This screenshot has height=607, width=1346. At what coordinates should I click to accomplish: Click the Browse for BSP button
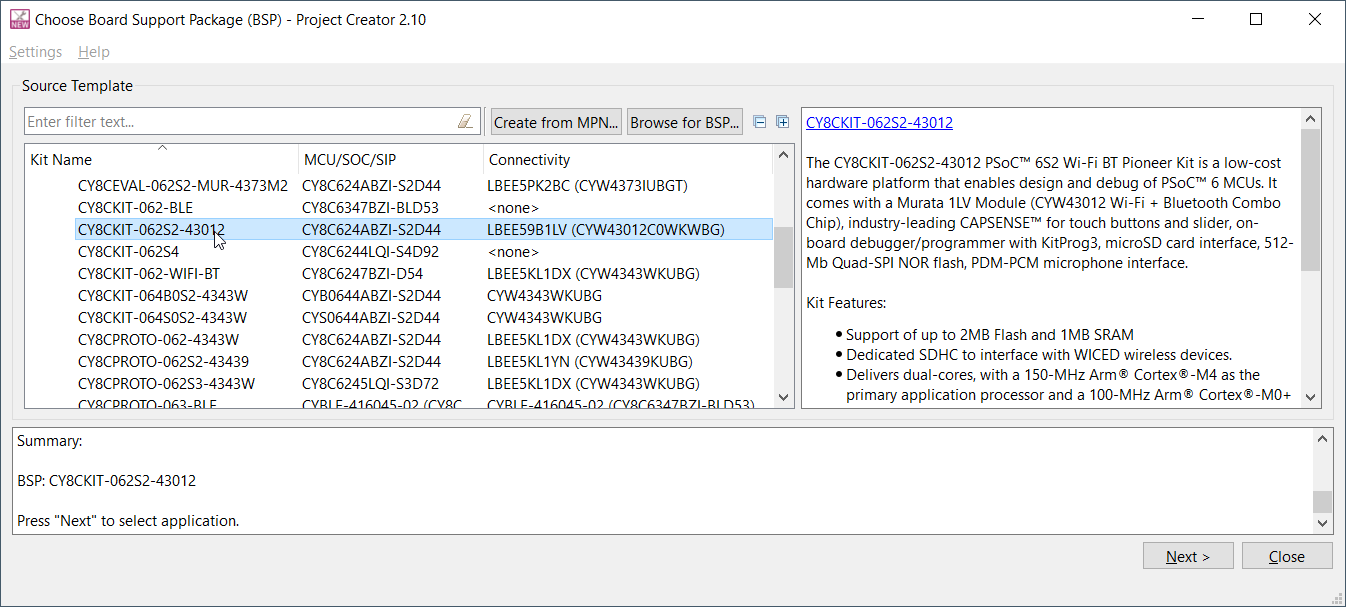coord(685,122)
